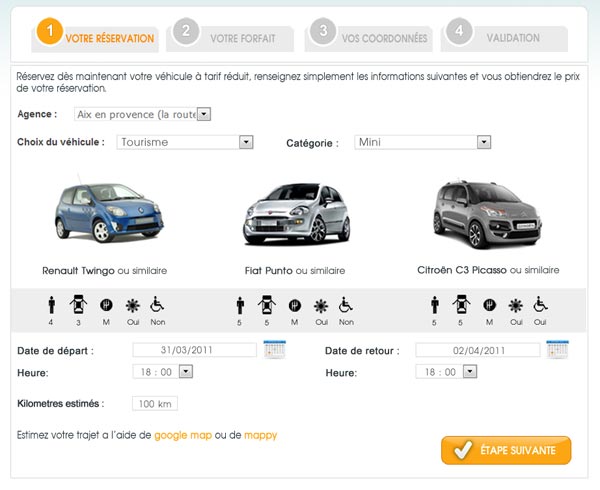Open the Date de départ calendar icon
600x490 pixels.
pyautogui.click(x=275, y=349)
